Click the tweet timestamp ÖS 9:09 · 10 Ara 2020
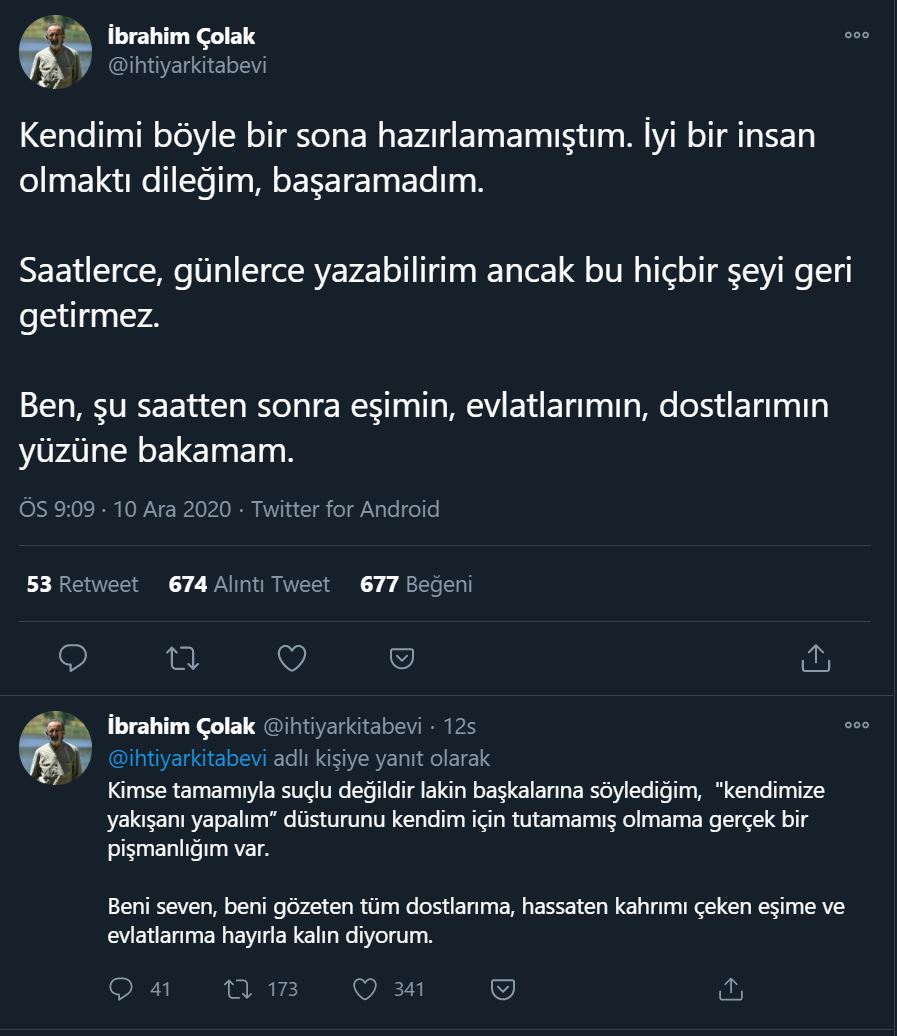This screenshot has height=1036, width=897. click(124, 509)
